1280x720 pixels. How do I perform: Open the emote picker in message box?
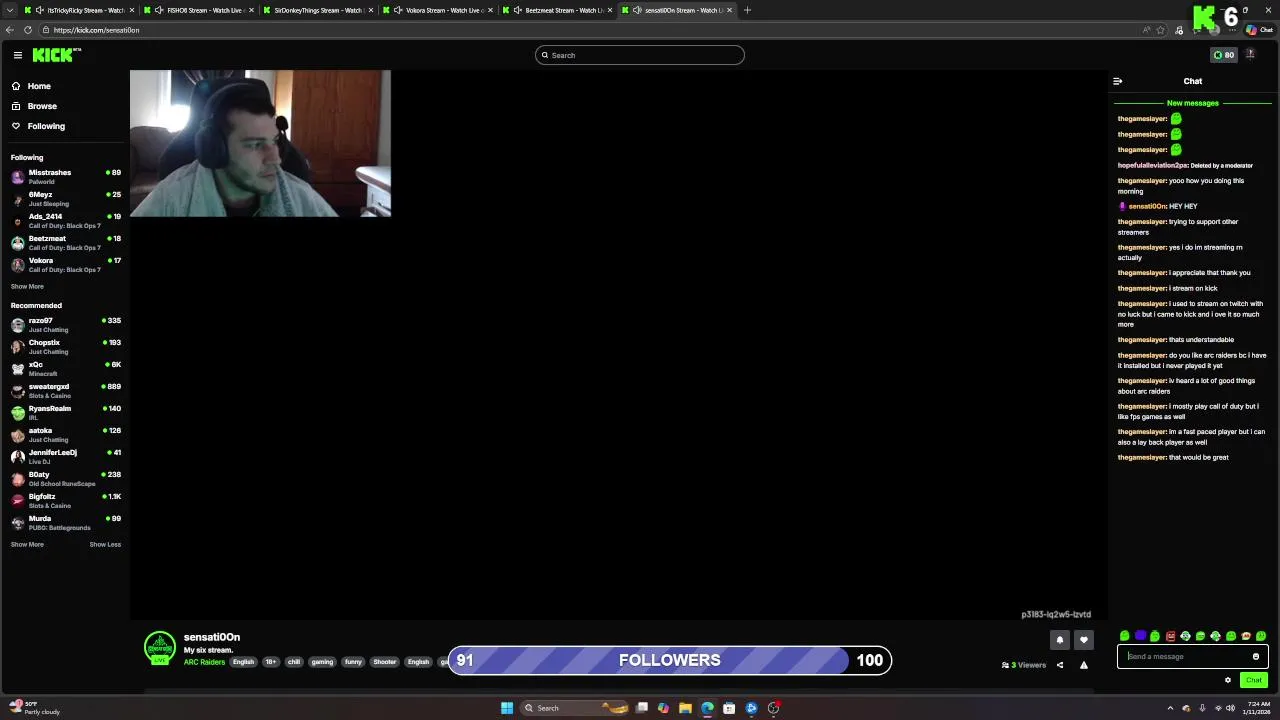point(1256,657)
